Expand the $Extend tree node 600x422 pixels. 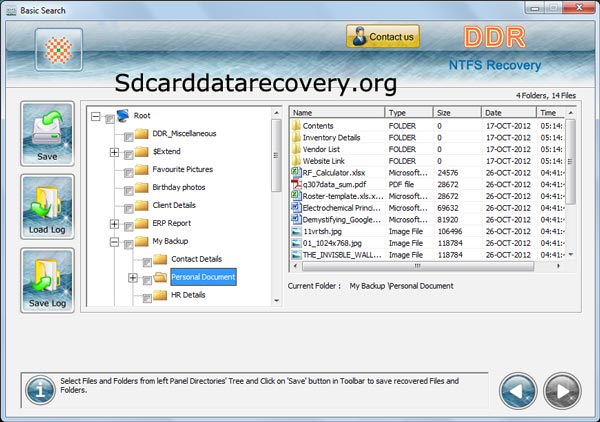point(114,152)
